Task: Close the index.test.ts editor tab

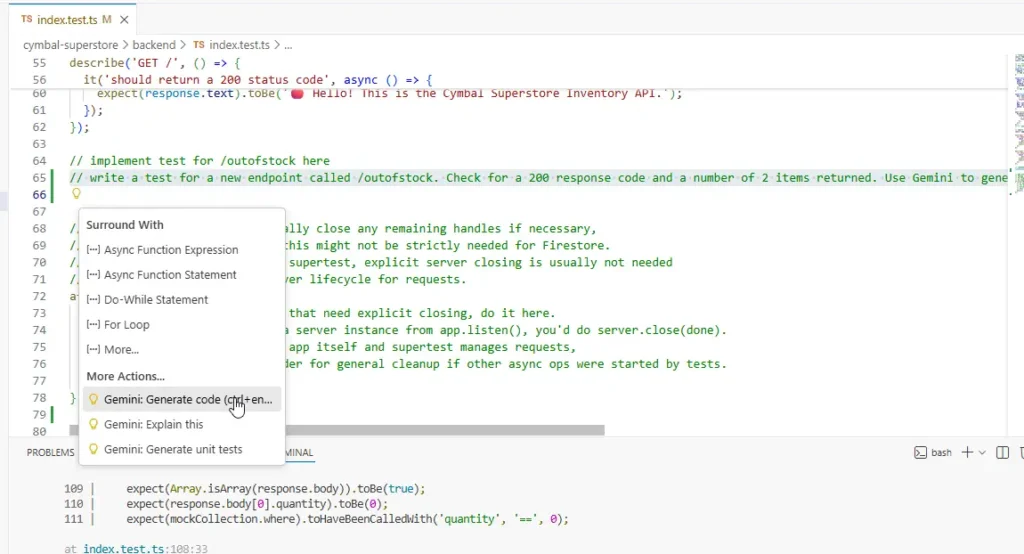Action: [124, 19]
